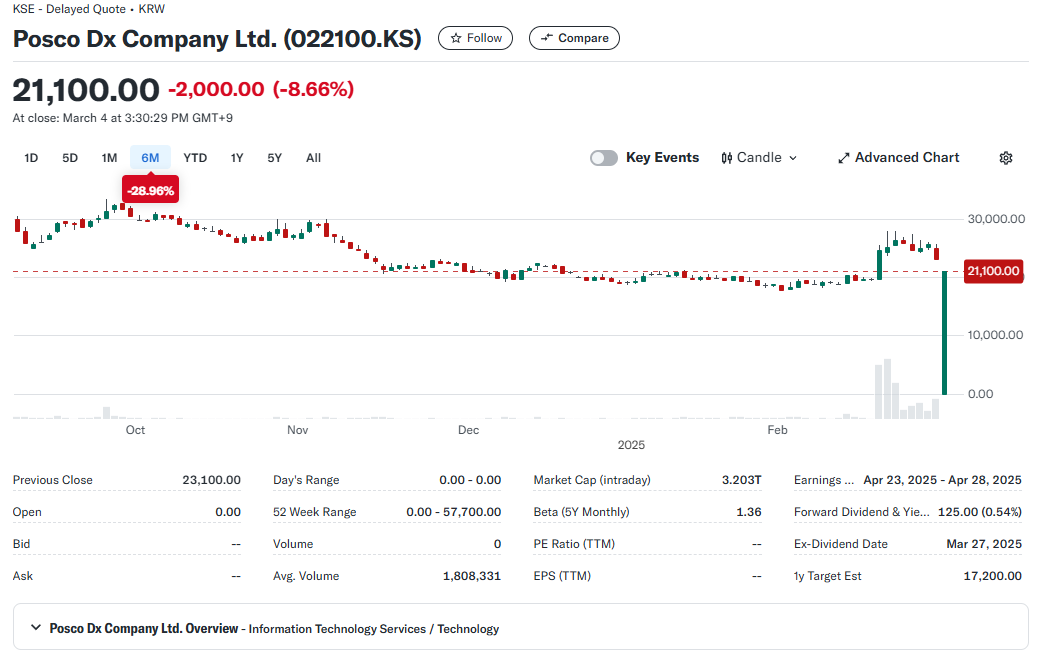This screenshot has width=1038, height=659.
Task: Select the 5Y time range tab
Action: coord(275,158)
